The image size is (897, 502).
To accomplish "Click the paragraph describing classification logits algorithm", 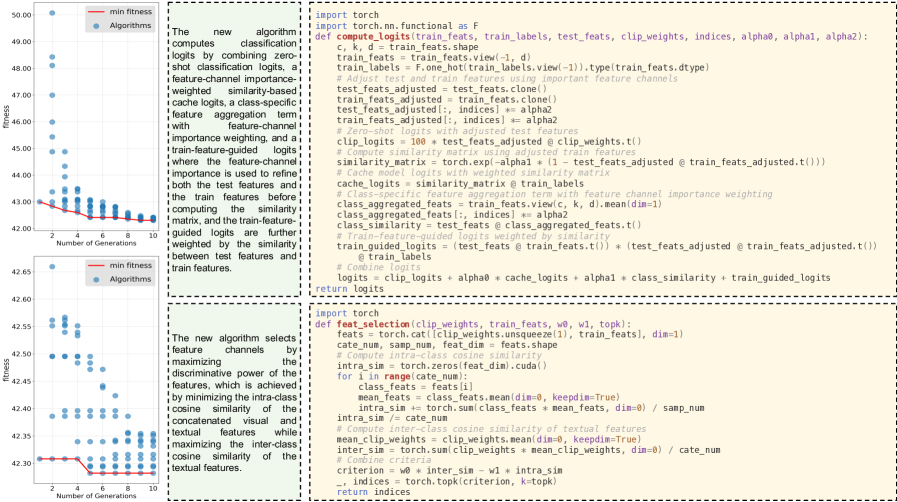I will [234, 150].
